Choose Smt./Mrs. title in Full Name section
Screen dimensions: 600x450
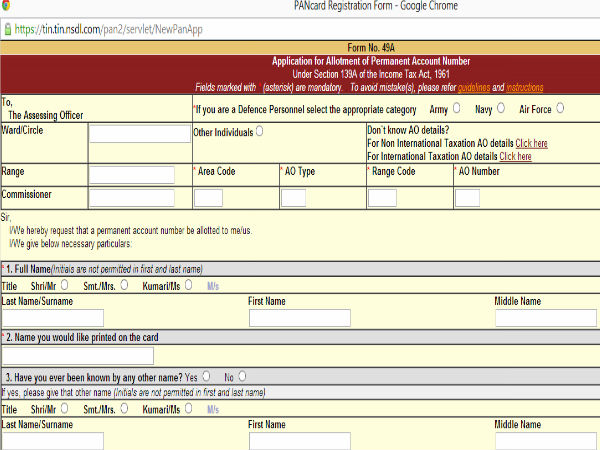(123, 284)
